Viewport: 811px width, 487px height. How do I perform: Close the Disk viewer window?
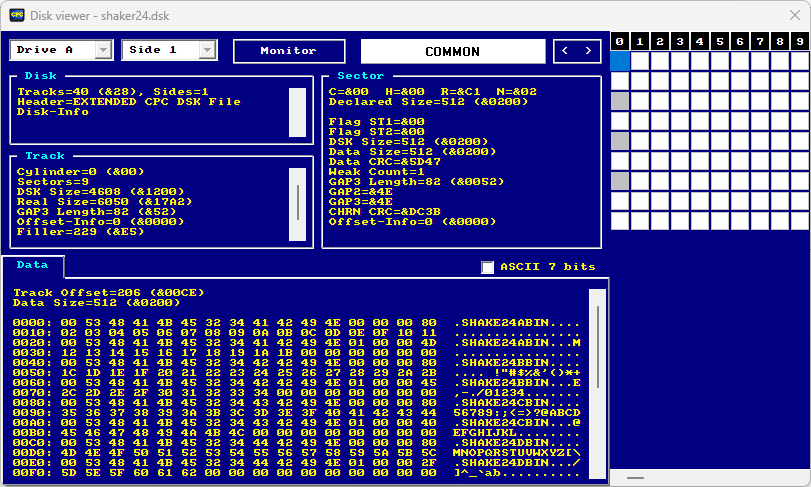coord(795,16)
